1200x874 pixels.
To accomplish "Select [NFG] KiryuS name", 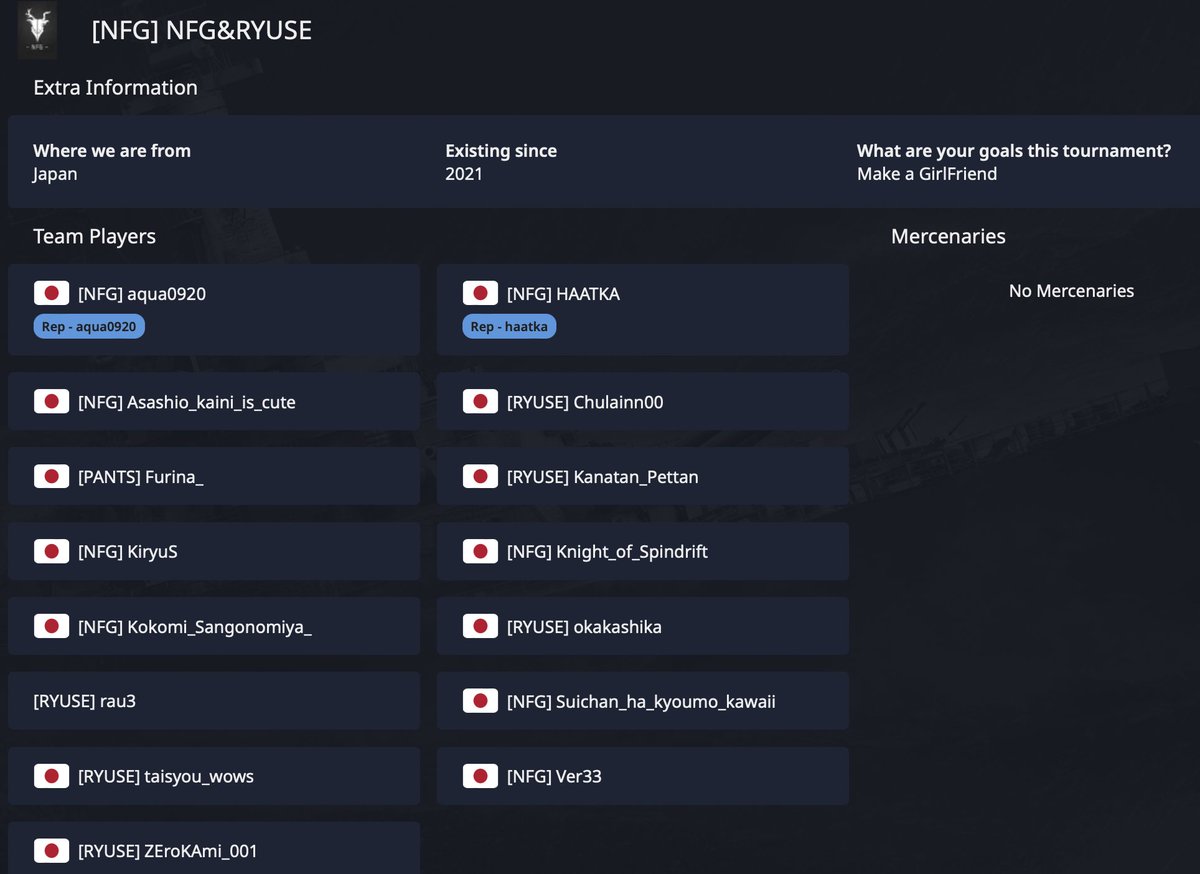I will [128, 551].
